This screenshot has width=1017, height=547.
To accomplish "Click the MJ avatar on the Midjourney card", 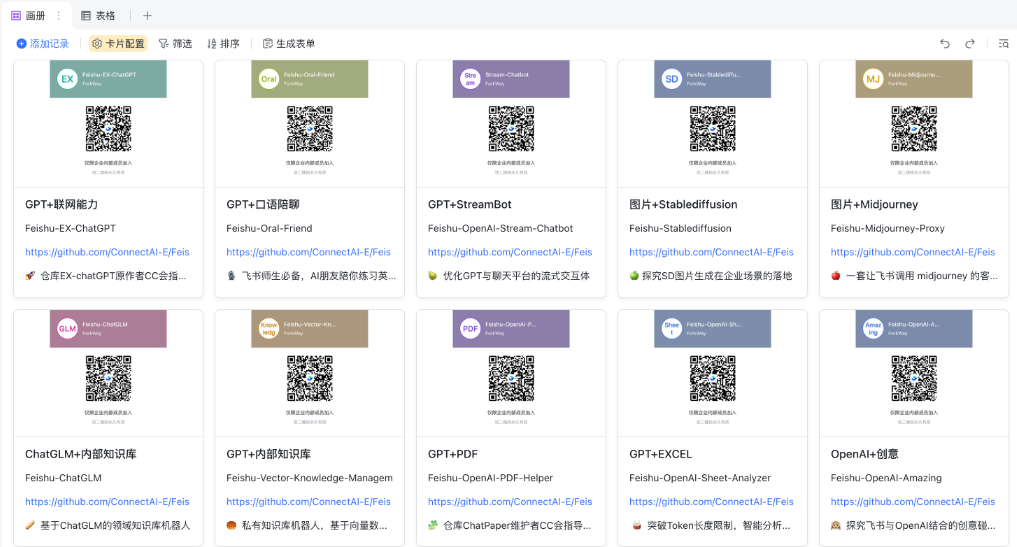I will [873, 79].
